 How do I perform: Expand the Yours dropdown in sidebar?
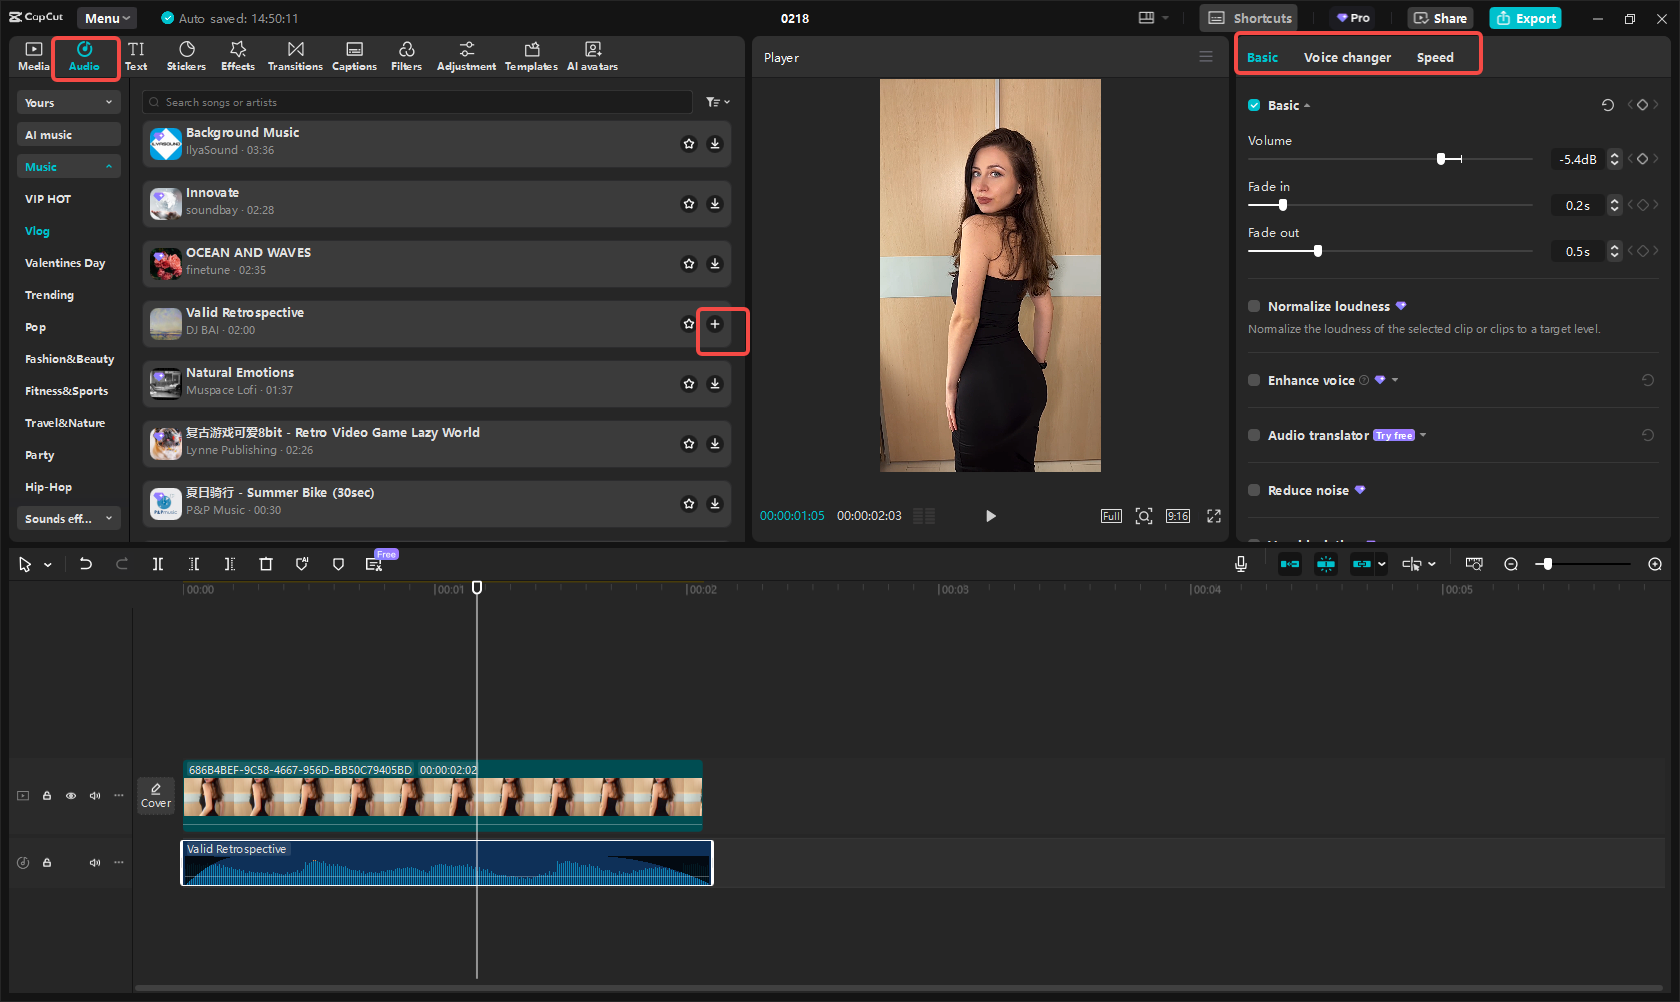tap(68, 103)
